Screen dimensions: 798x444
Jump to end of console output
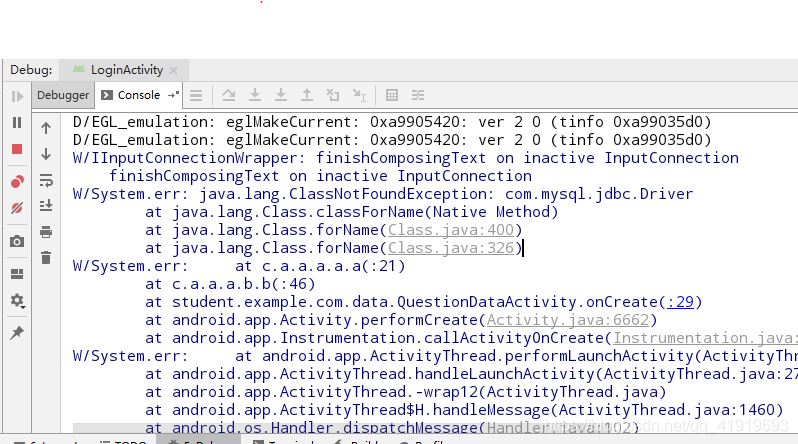[x=46, y=206]
